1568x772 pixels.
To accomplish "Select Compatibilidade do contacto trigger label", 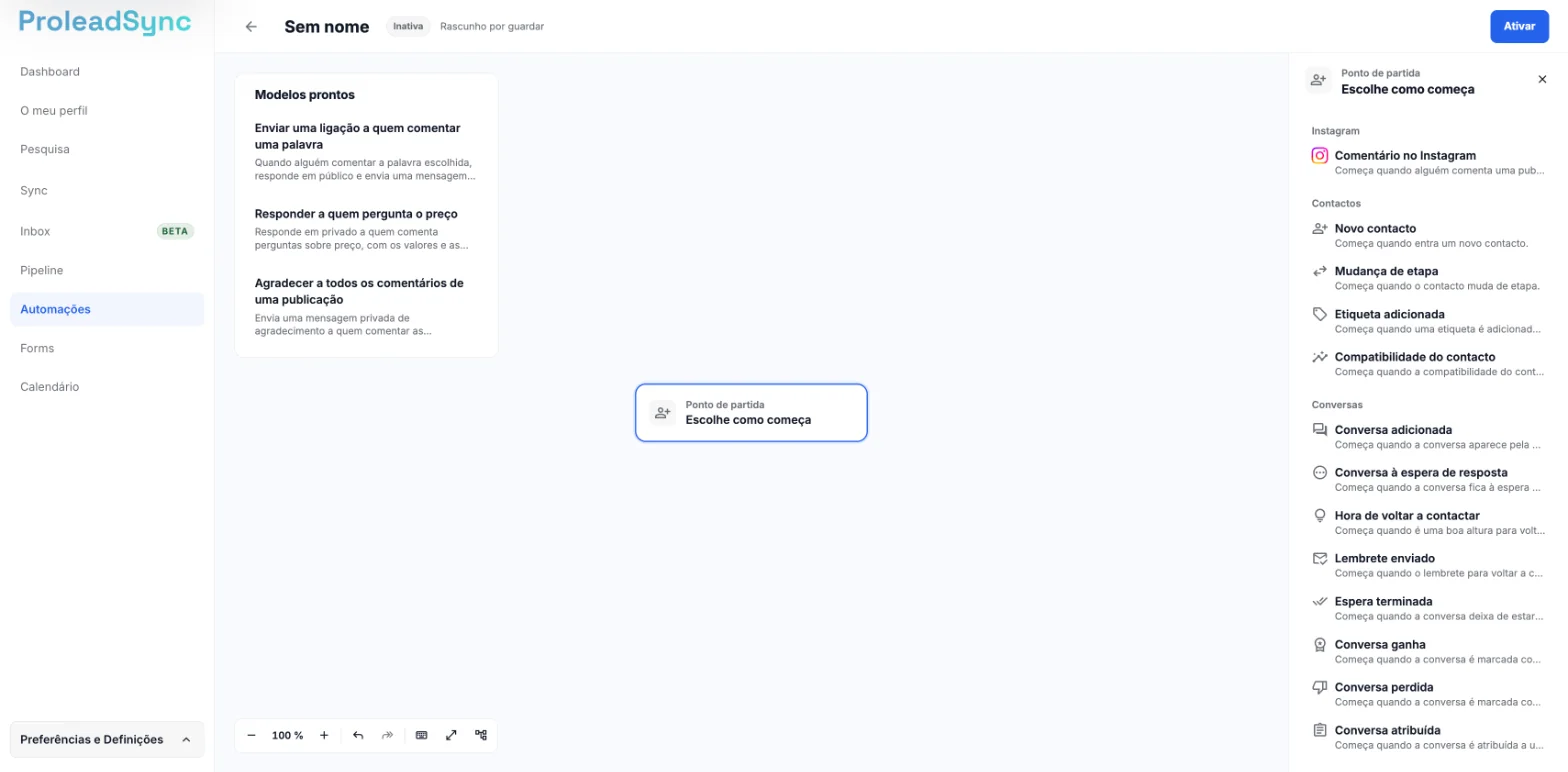I will click(x=1415, y=356).
